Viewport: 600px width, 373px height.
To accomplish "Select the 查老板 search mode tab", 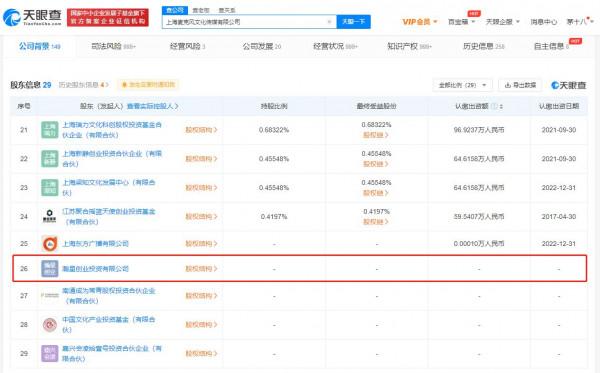I will pos(201,10).
